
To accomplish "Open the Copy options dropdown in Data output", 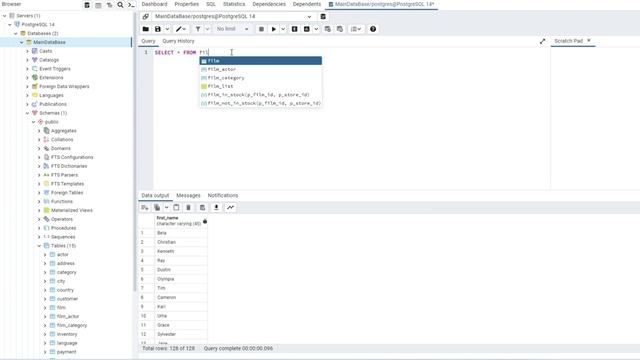I will tap(167, 207).
